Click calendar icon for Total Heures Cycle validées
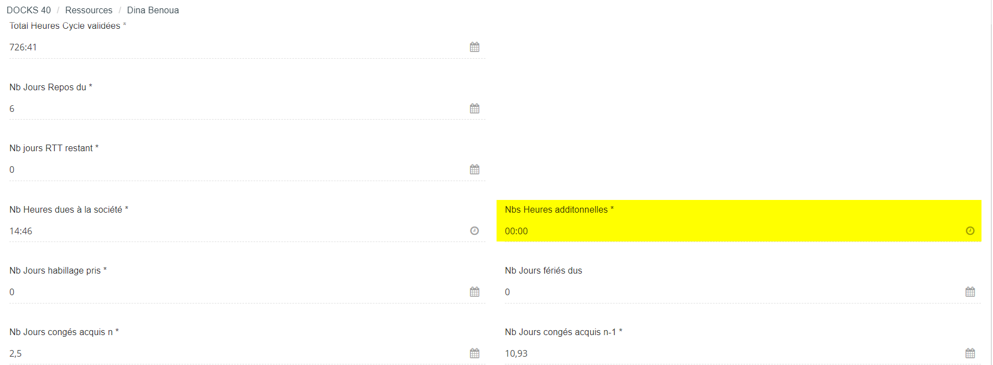The height and width of the screenshot is (365, 993). point(474,47)
